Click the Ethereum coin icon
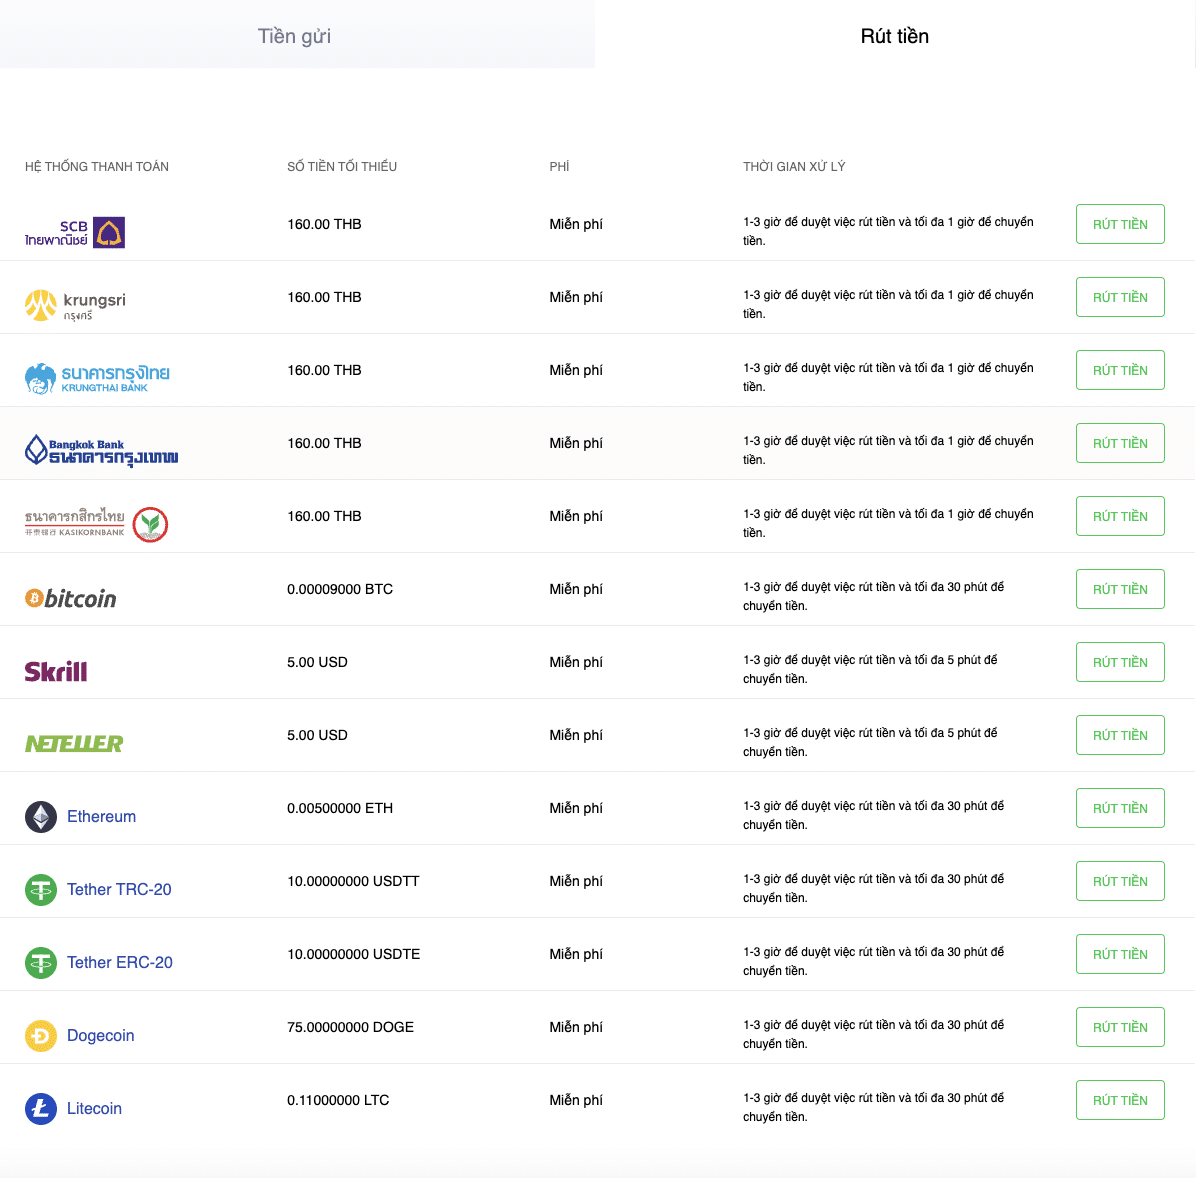This screenshot has width=1196, height=1178. click(41, 816)
